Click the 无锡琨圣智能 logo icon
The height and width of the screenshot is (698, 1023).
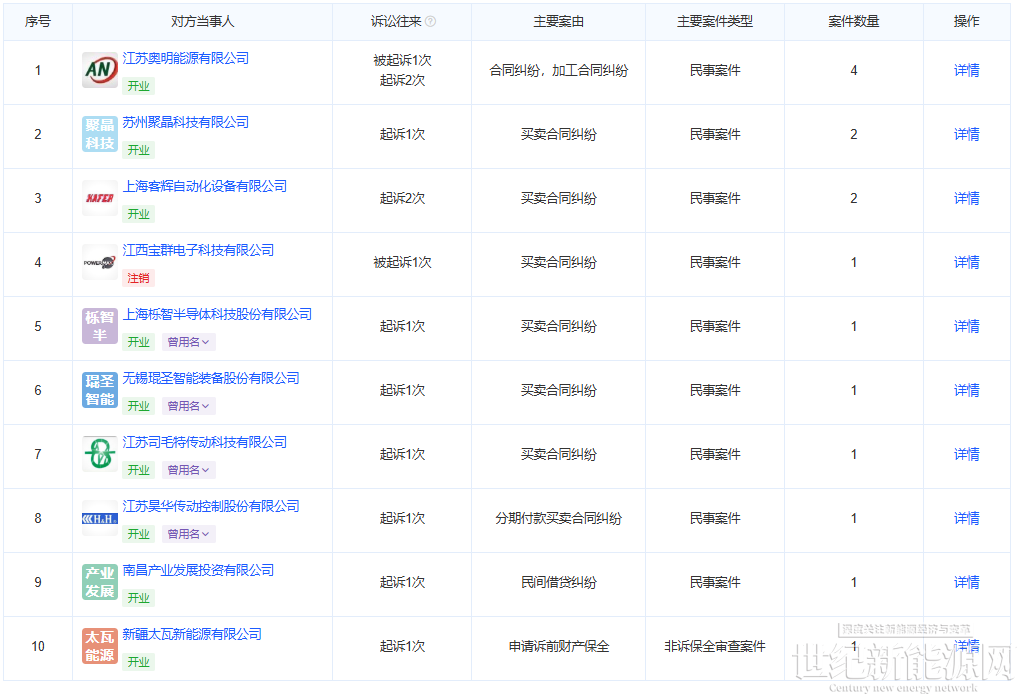click(x=100, y=390)
